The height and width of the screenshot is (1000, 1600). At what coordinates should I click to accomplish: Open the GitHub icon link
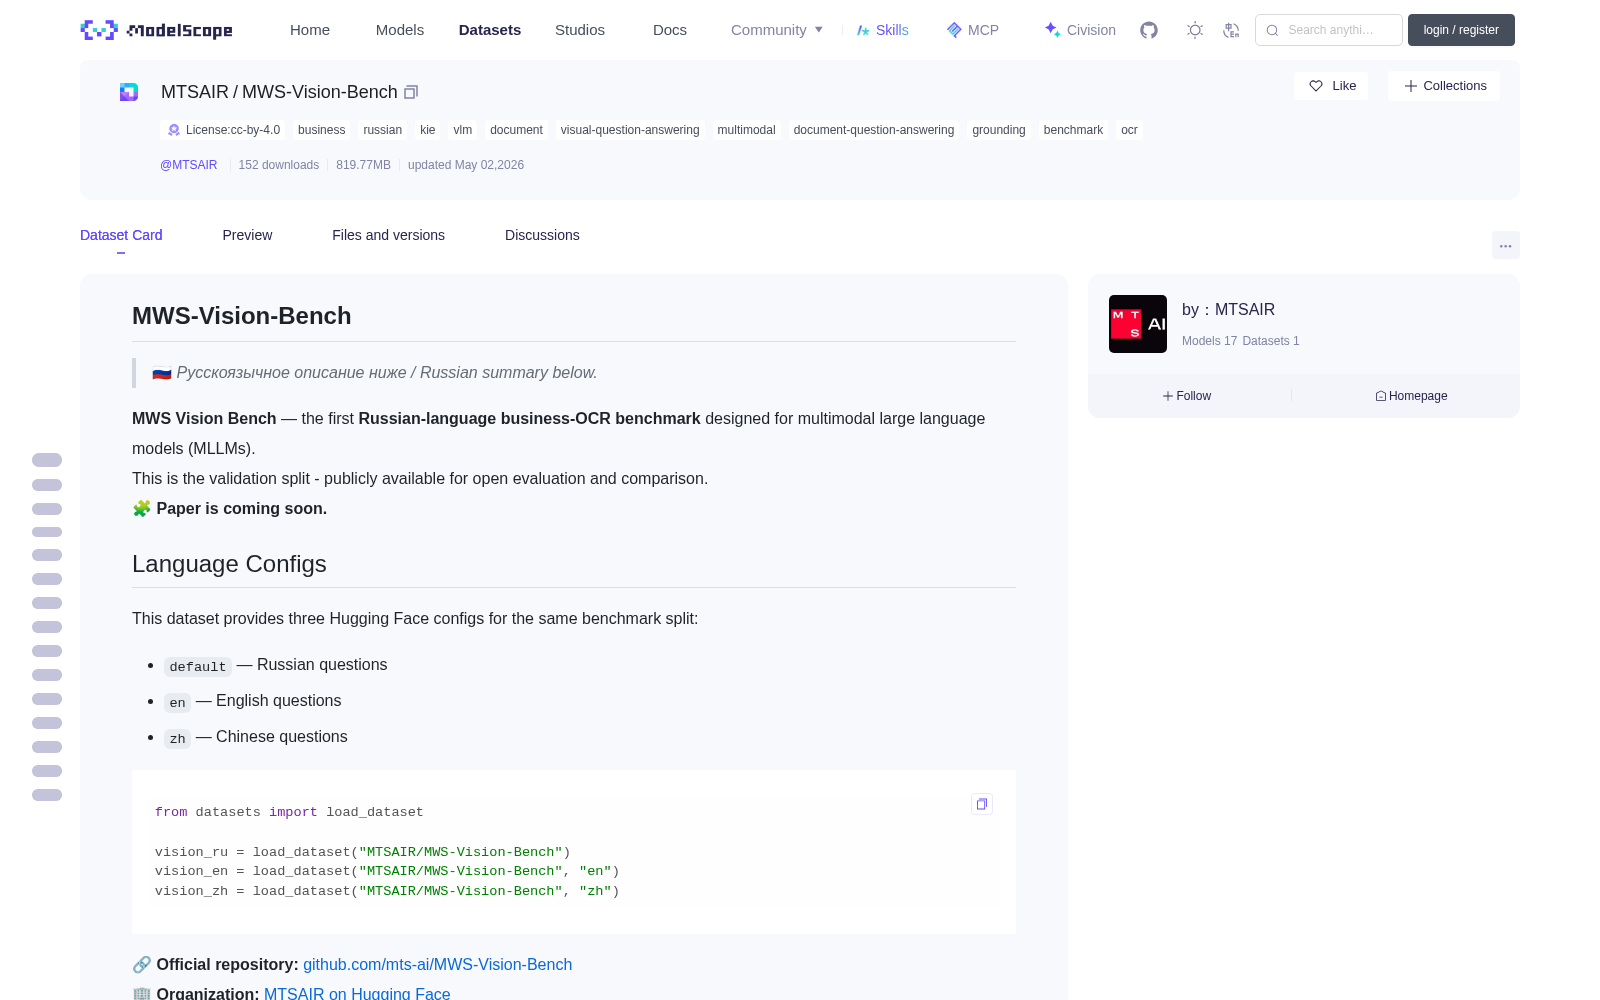point(1149,30)
